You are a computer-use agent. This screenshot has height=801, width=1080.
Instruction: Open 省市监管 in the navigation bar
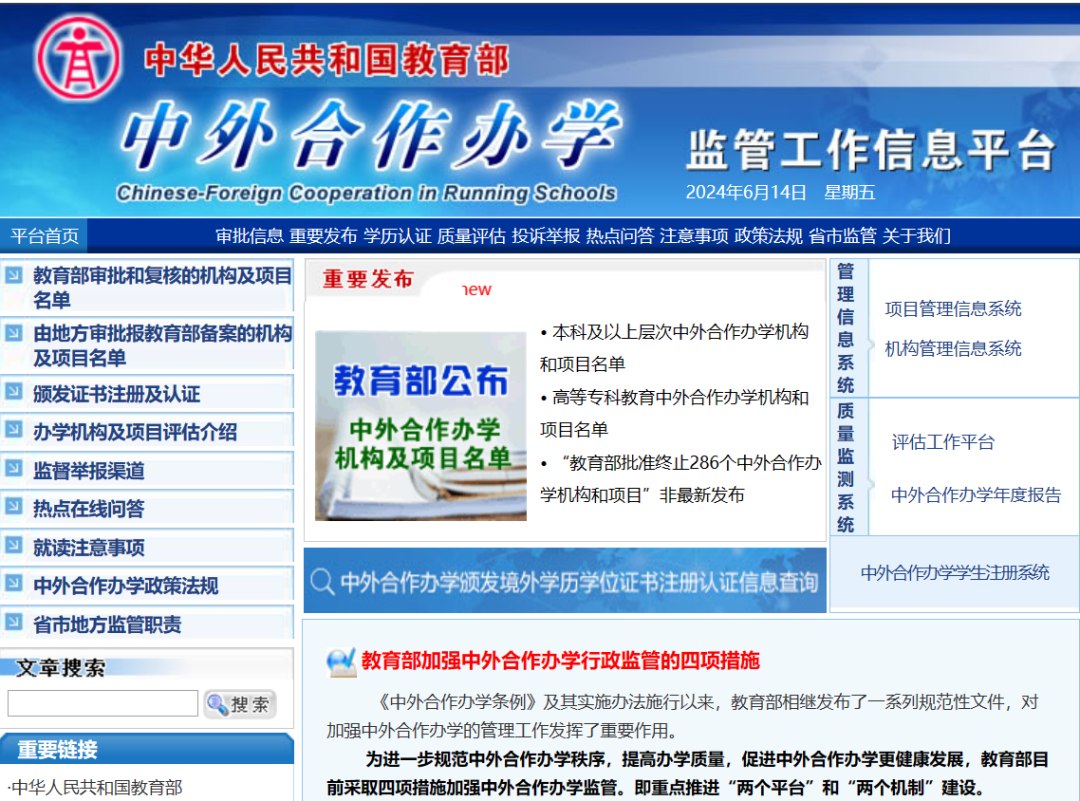[x=842, y=236]
